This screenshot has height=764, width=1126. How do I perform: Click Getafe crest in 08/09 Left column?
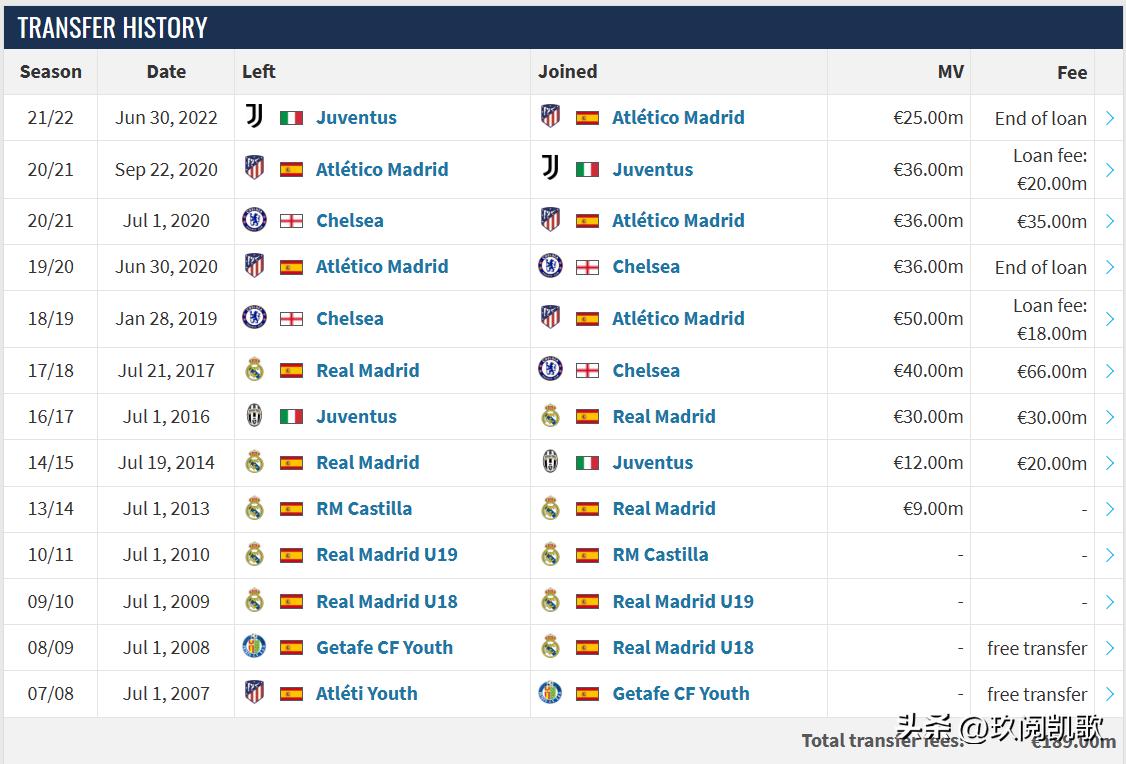(255, 647)
